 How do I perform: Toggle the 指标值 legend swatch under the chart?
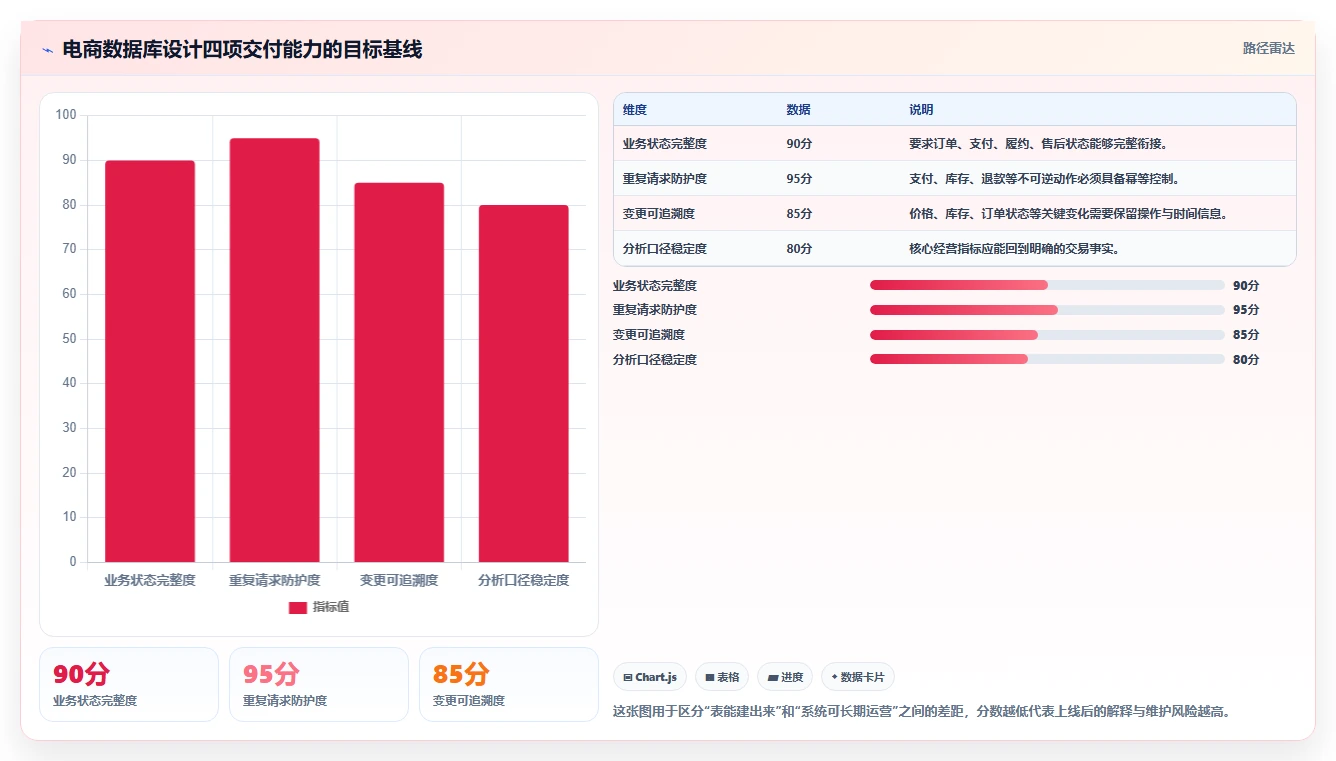coord(297,607)
